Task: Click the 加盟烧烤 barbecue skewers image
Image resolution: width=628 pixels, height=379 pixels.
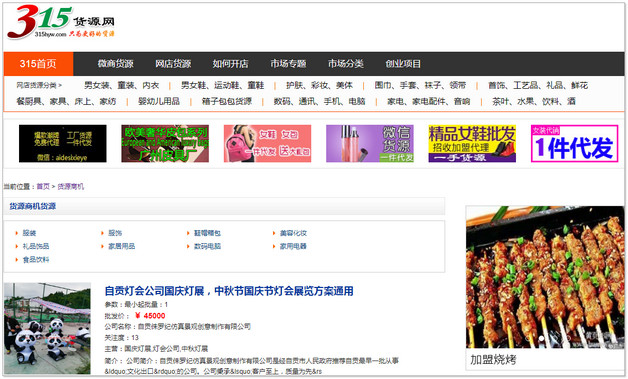Action: (x=545, y=277)
